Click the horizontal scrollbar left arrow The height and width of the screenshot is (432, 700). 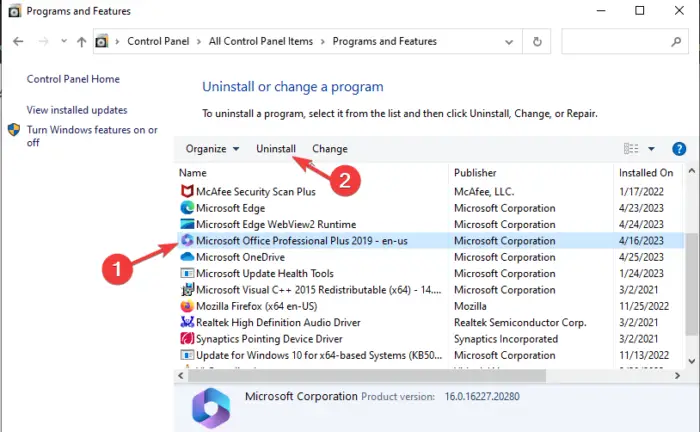tap(180, 376)
